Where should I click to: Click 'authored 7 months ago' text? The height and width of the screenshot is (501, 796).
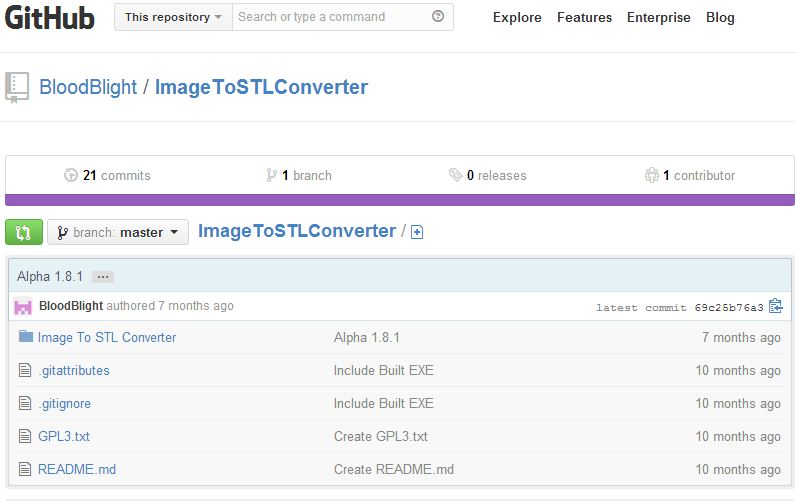click(170, 306)
